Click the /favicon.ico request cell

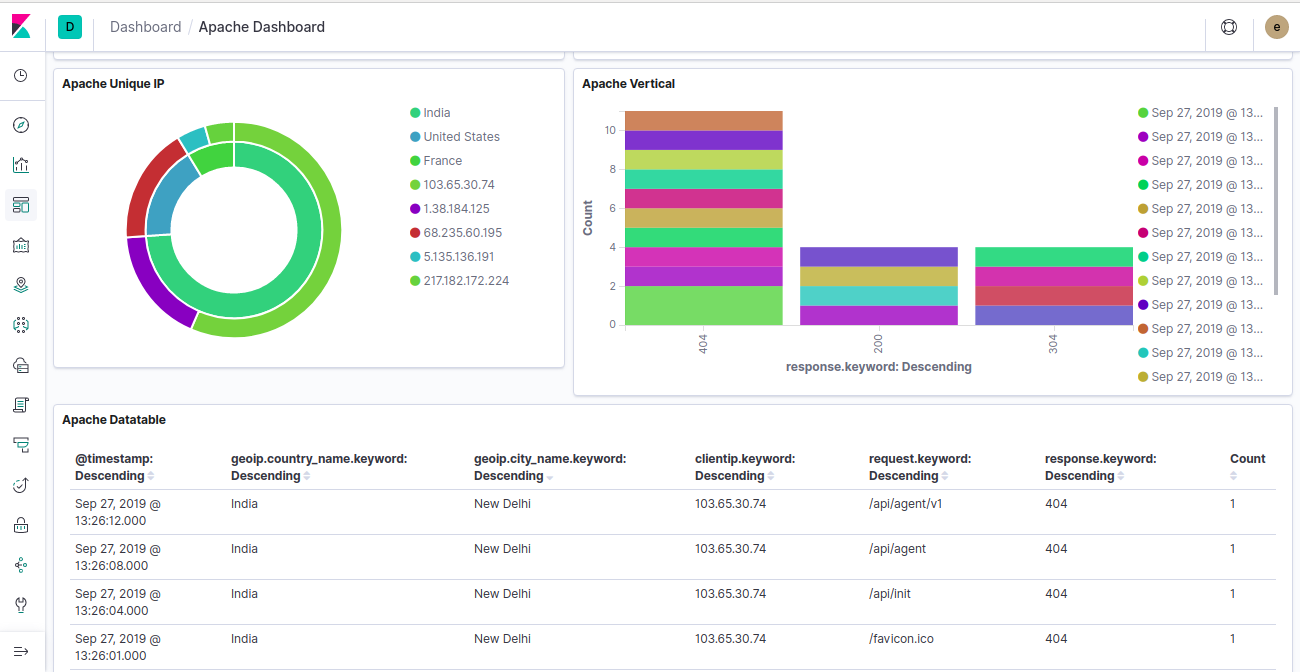tap(901, 639)
